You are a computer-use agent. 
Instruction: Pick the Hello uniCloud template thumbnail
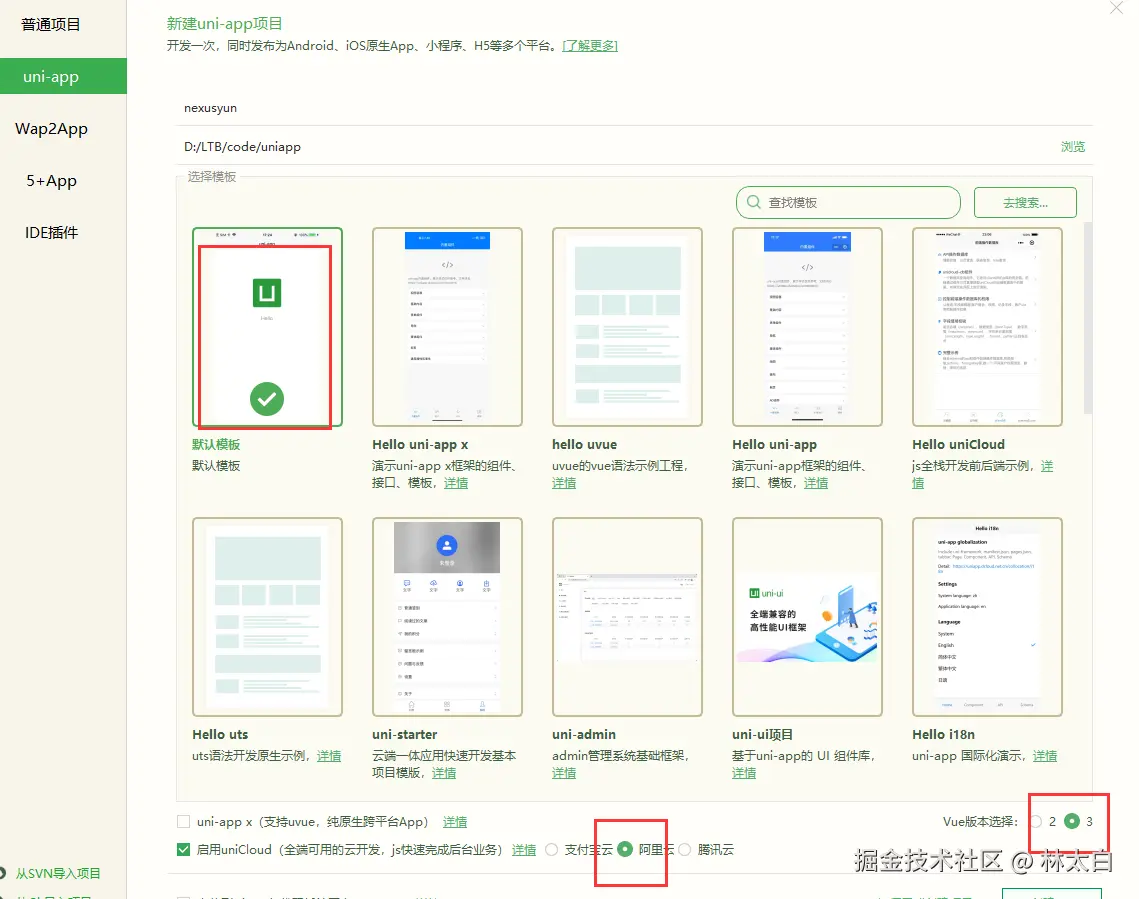coord(987,327)
